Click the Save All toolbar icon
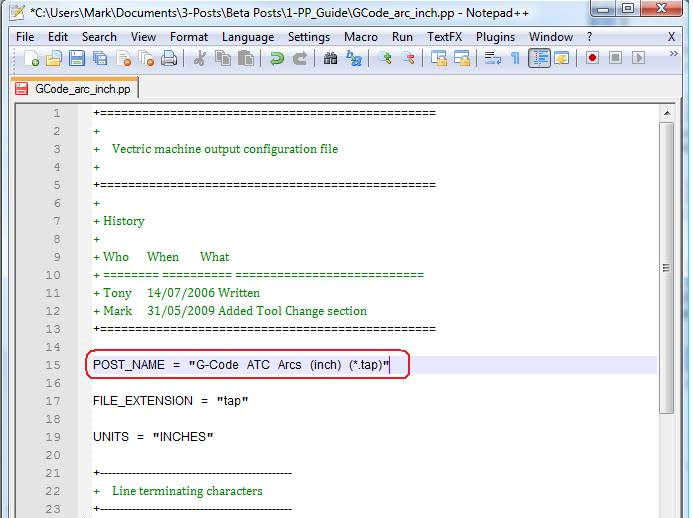 pyautogui.click(x=100, y=58)
